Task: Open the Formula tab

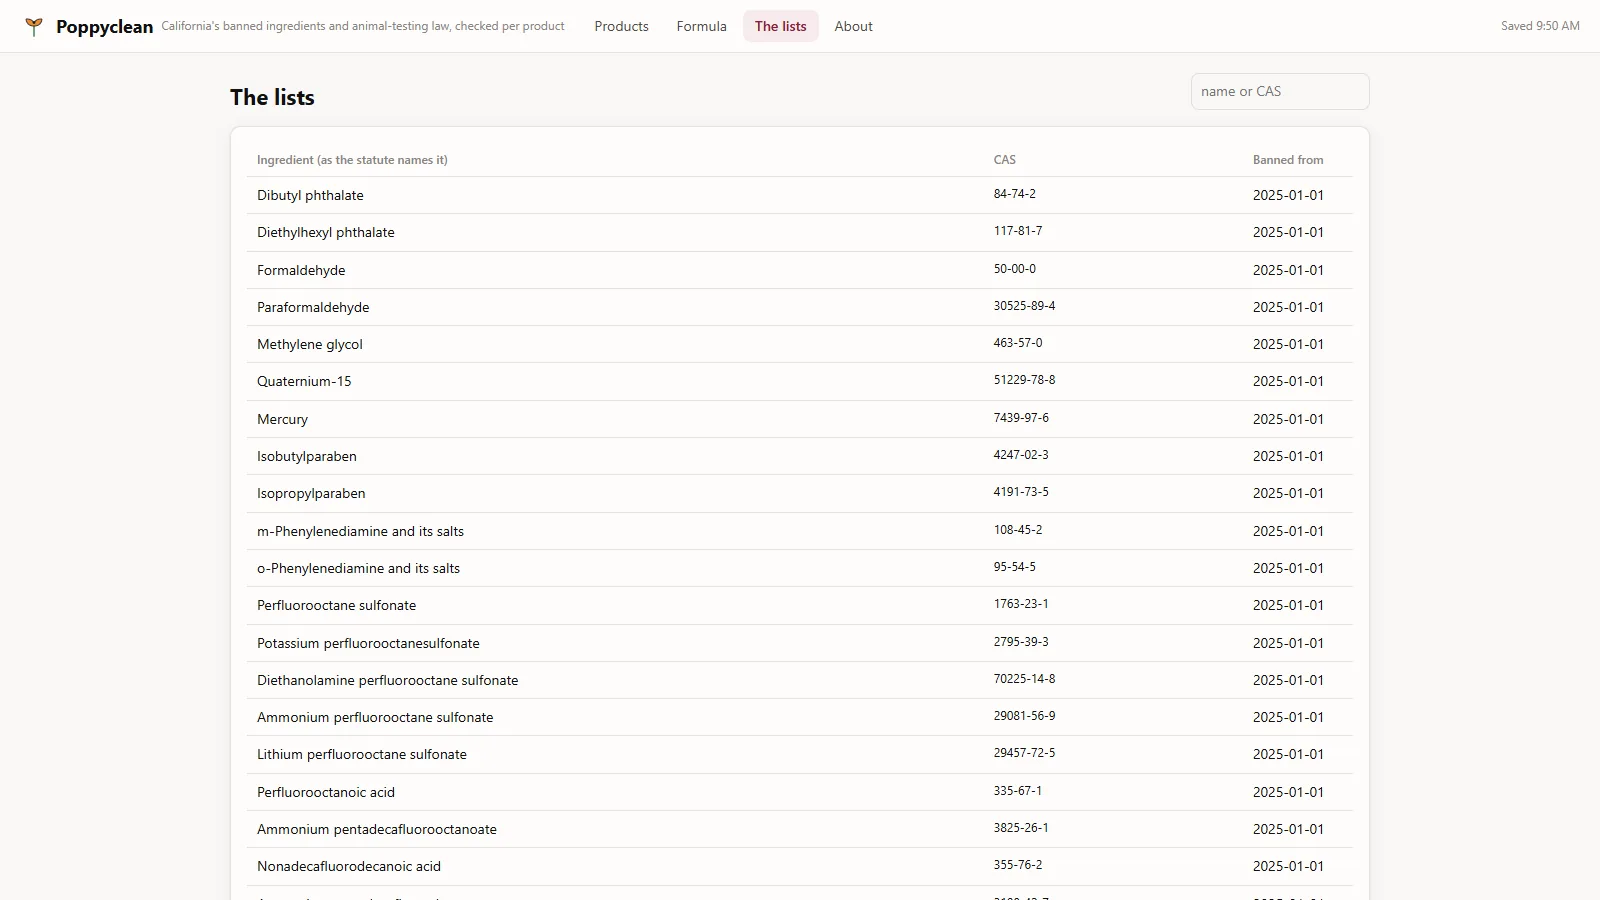Action: [701, 26]
